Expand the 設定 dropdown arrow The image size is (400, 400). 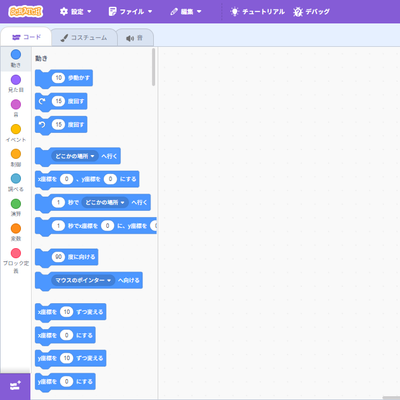coord(89,12)
